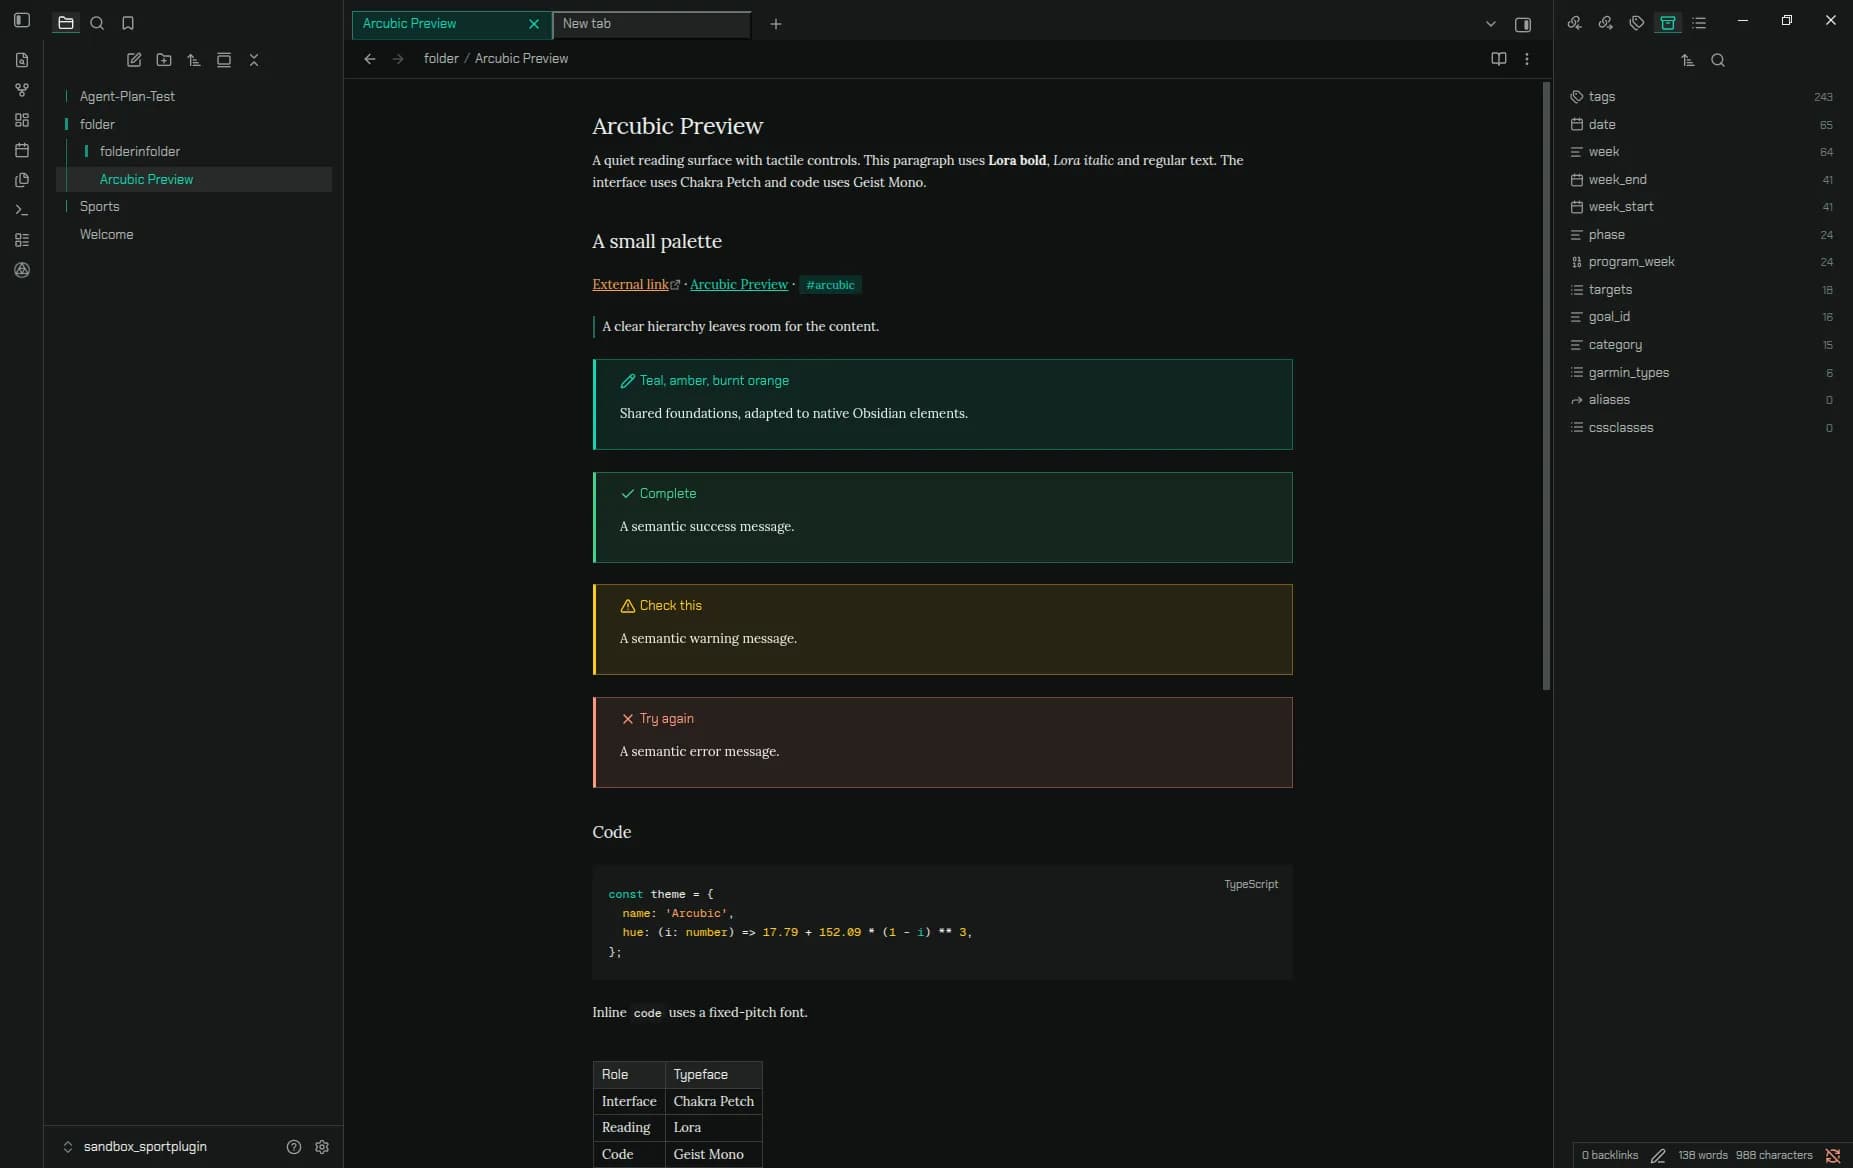Search properties in the right panel
The height and width of the screenshot is (1168, 1853).
point(1718,60)
